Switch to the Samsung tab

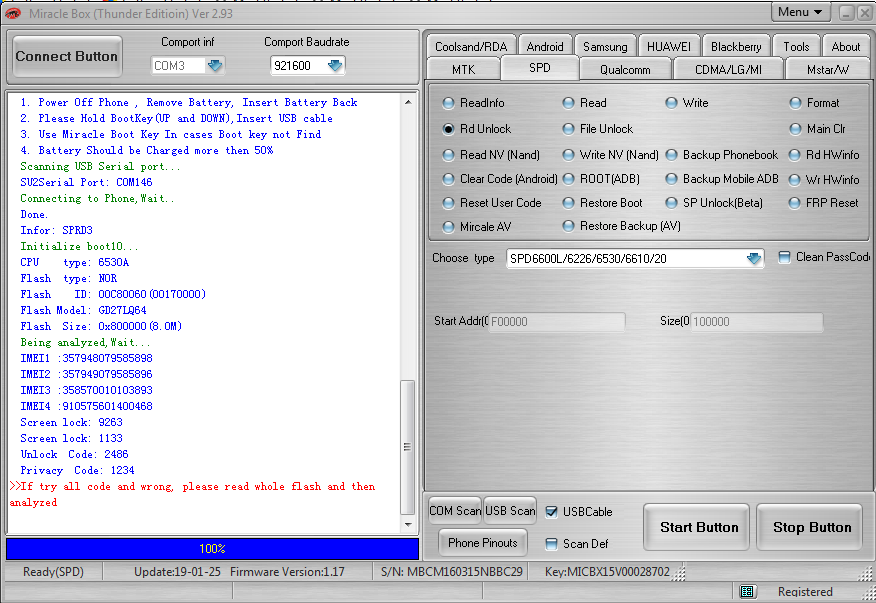click(605, 46)
